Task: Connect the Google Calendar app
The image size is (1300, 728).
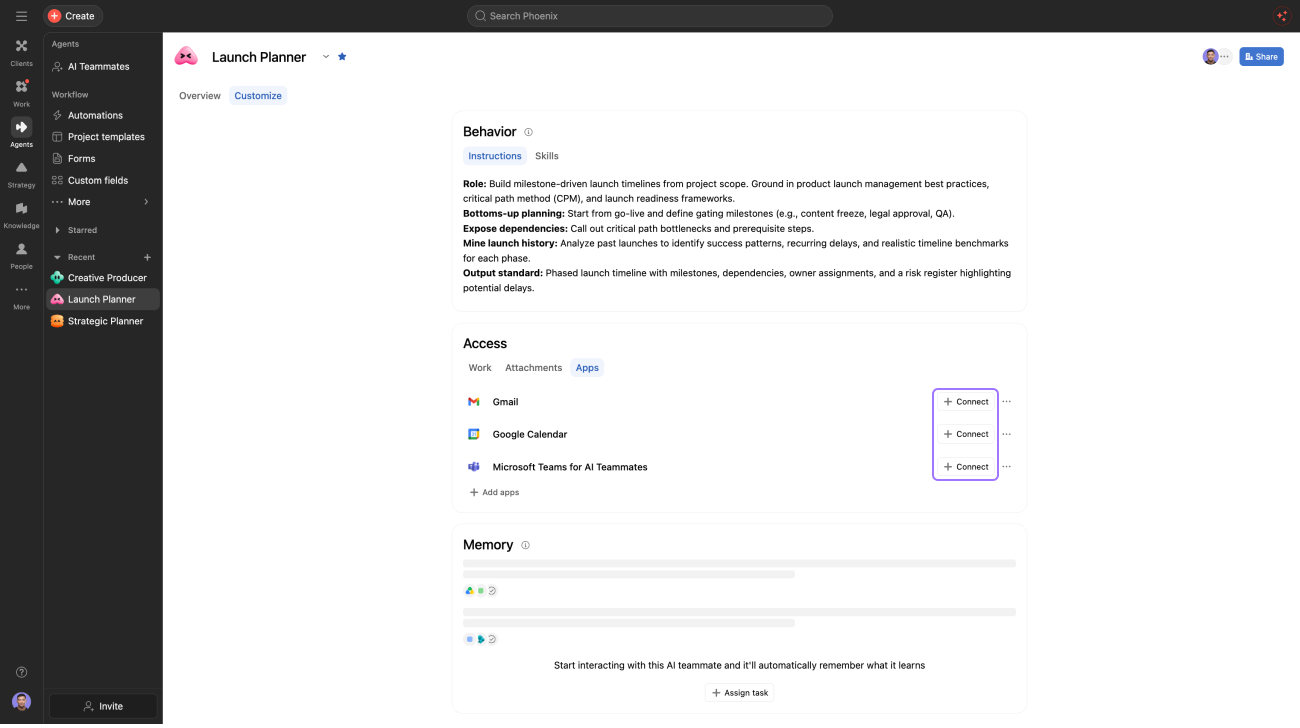Action: [966, 434]
